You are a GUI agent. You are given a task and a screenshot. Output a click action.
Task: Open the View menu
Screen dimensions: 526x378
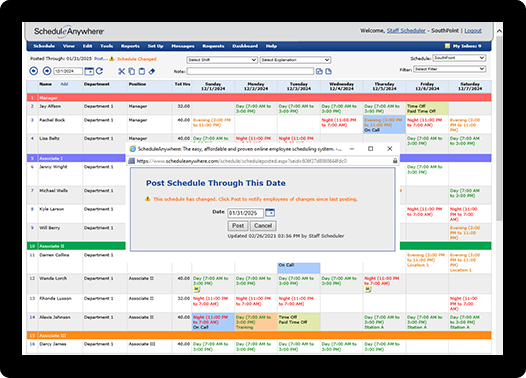point(69,46)
